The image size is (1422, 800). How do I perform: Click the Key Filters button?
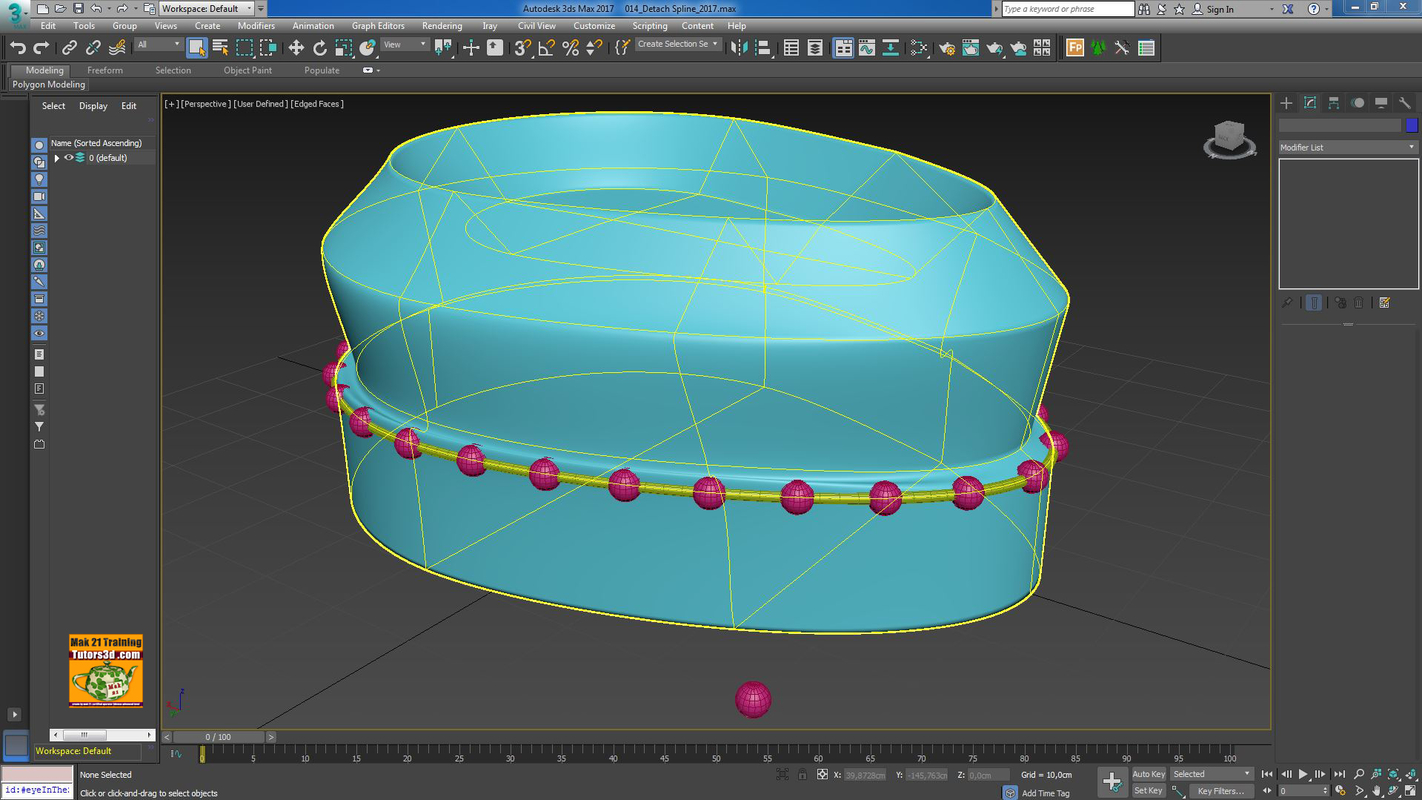(x=1222, y=791)
